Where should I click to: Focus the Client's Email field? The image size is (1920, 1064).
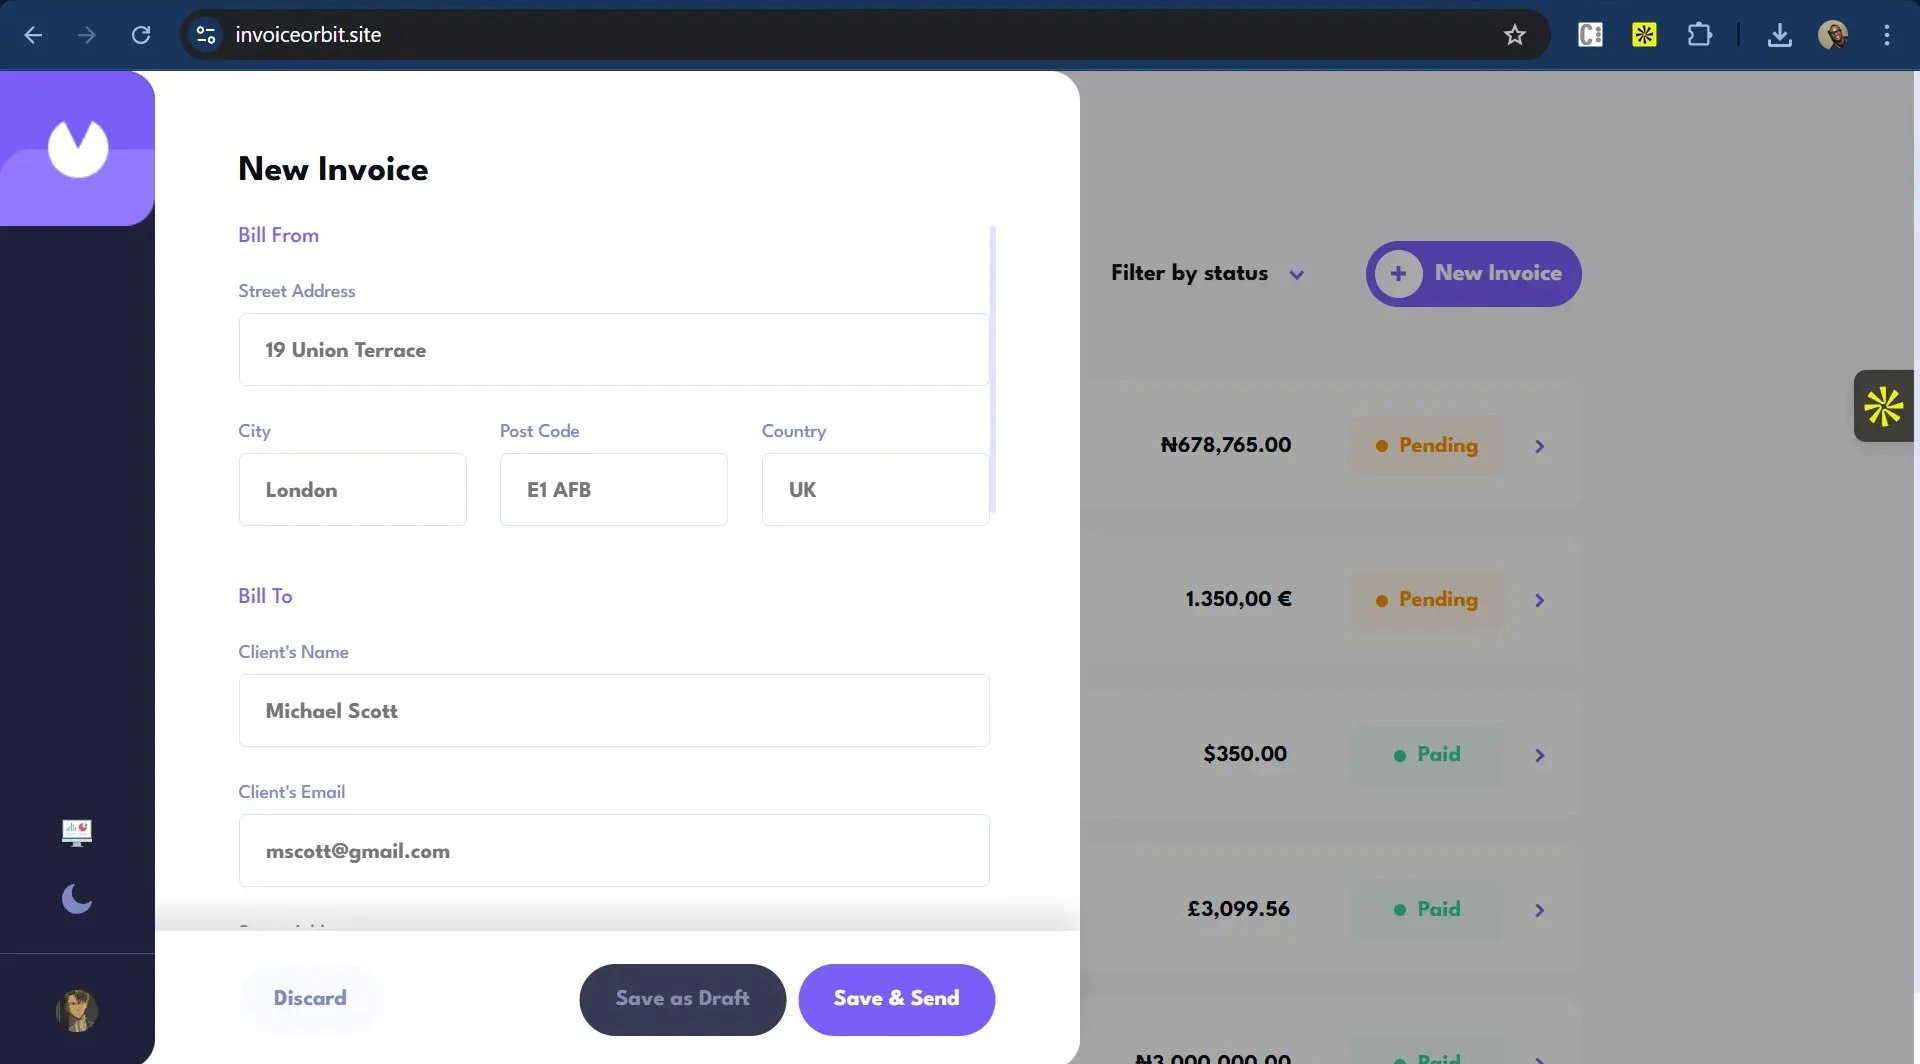pos(613,851)
